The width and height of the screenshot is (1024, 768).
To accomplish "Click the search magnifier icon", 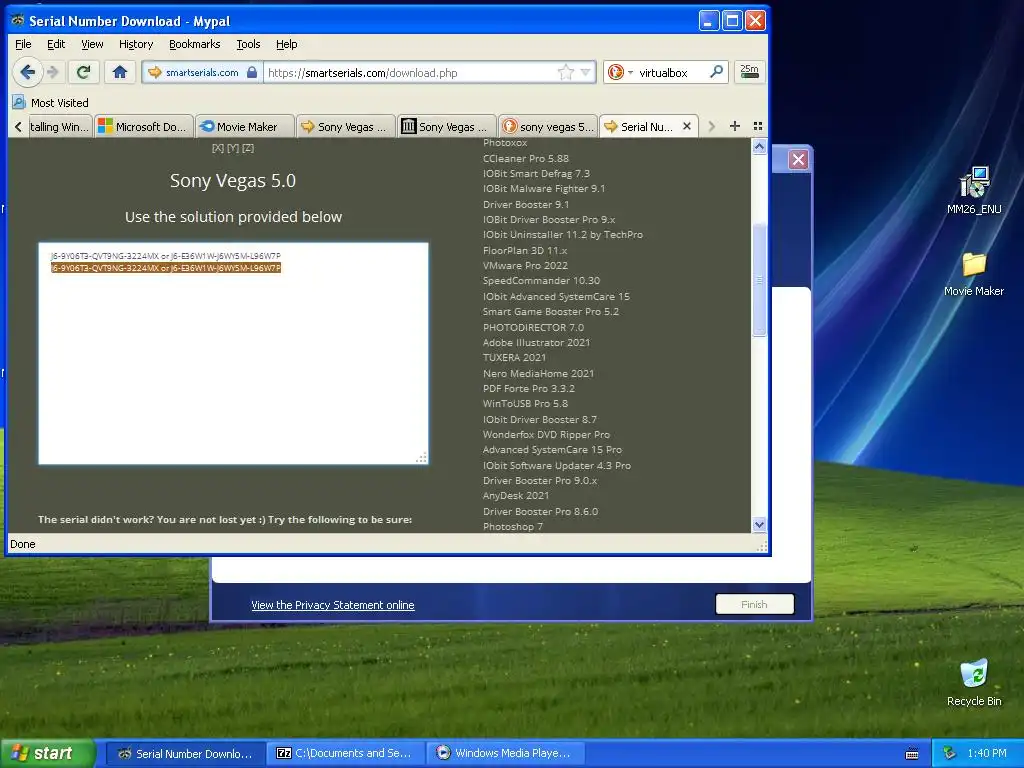I will 716,72.
